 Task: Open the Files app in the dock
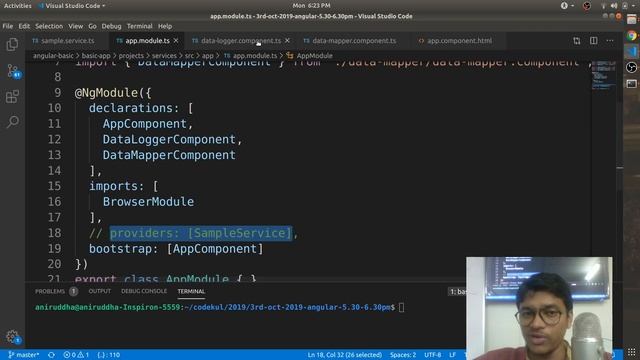(x=632, y=19)
